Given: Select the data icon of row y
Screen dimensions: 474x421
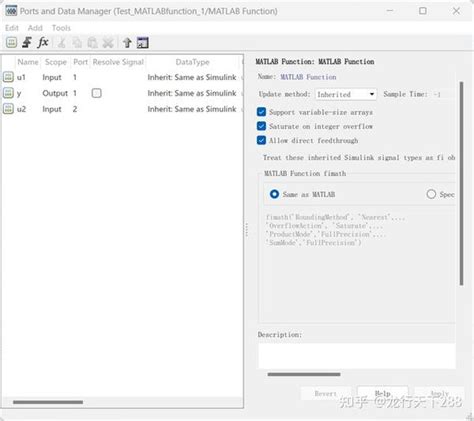Looking at the screenshot, I should [8, 93].
